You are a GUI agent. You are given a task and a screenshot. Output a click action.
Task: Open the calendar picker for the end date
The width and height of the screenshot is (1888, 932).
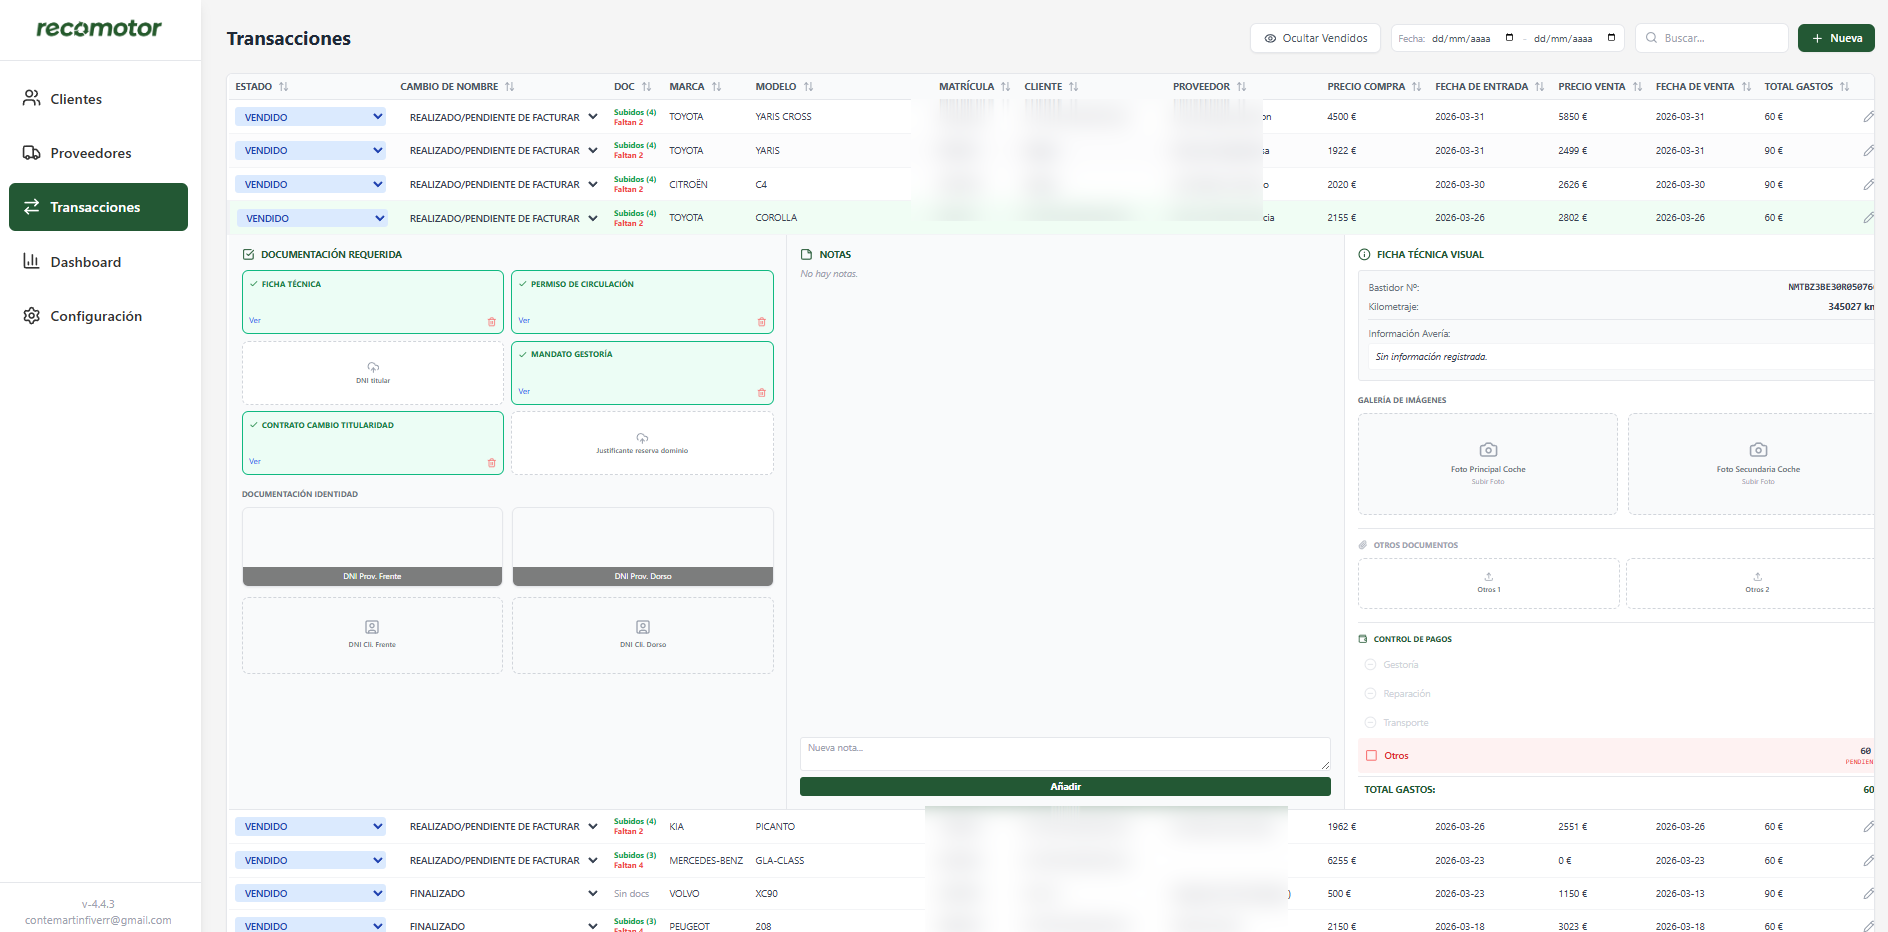[1611, 38]
